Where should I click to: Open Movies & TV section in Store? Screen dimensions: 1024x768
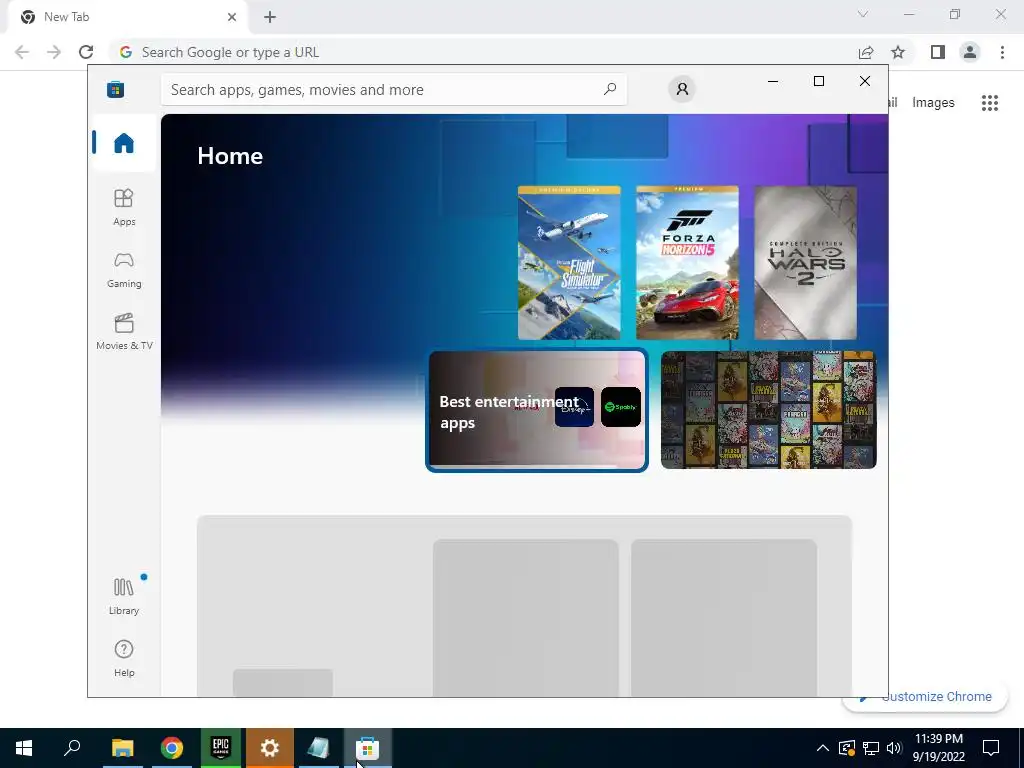tap(123, 332)
